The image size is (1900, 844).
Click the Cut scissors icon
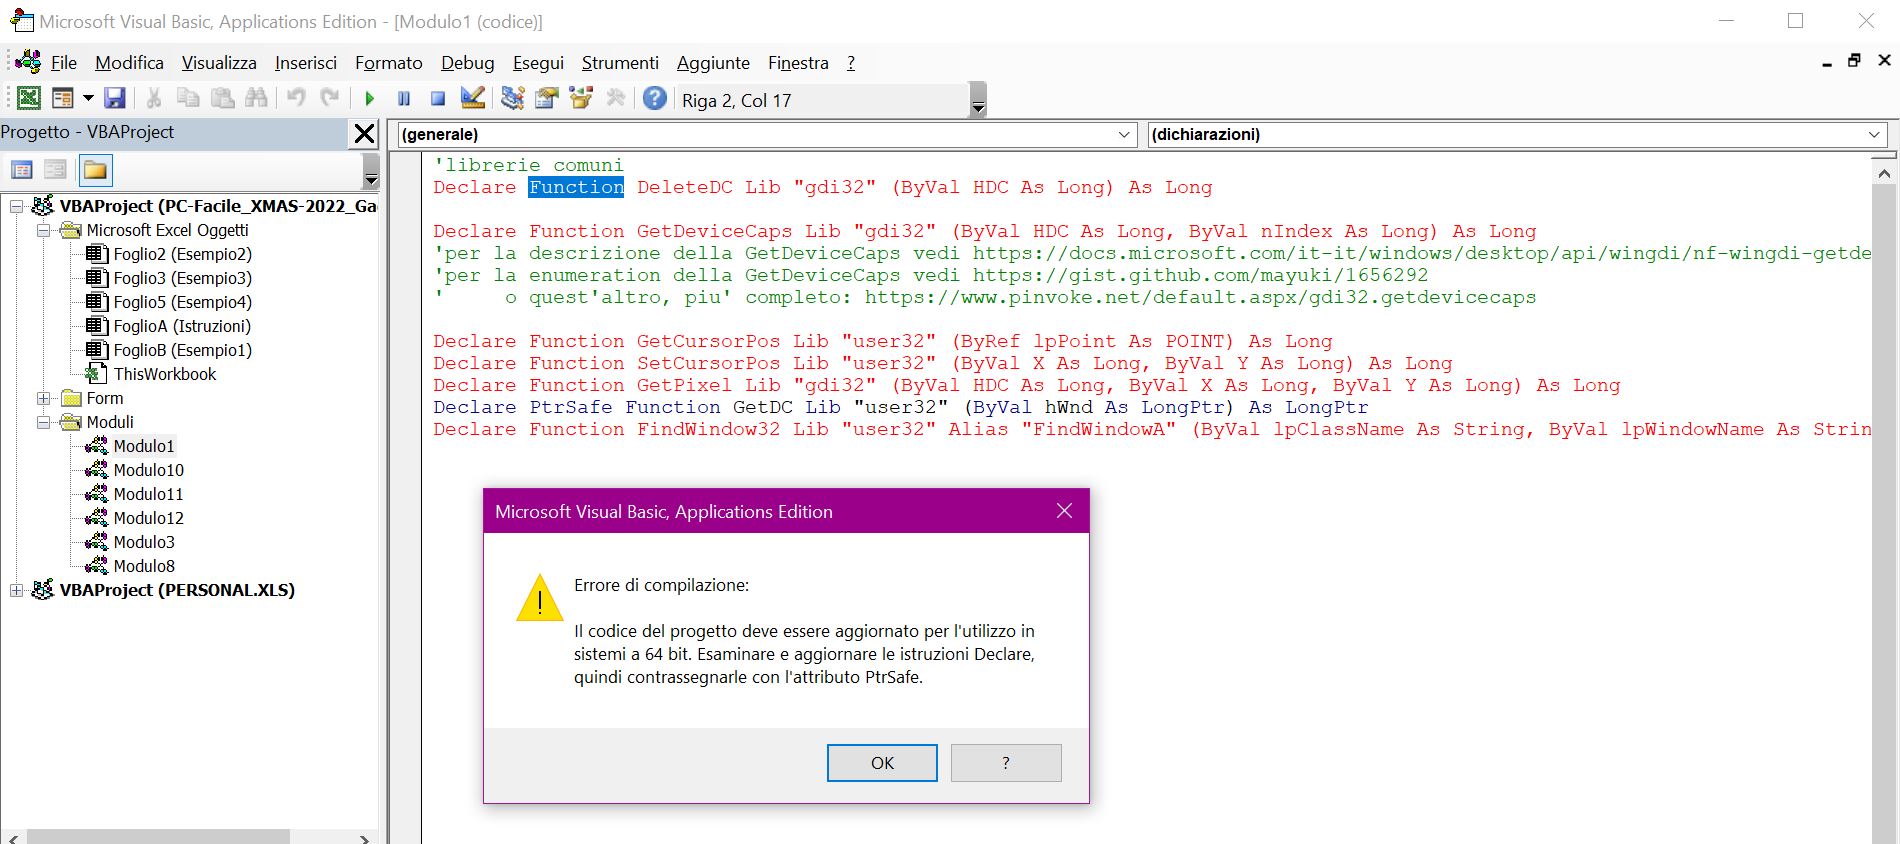point(154,98)
